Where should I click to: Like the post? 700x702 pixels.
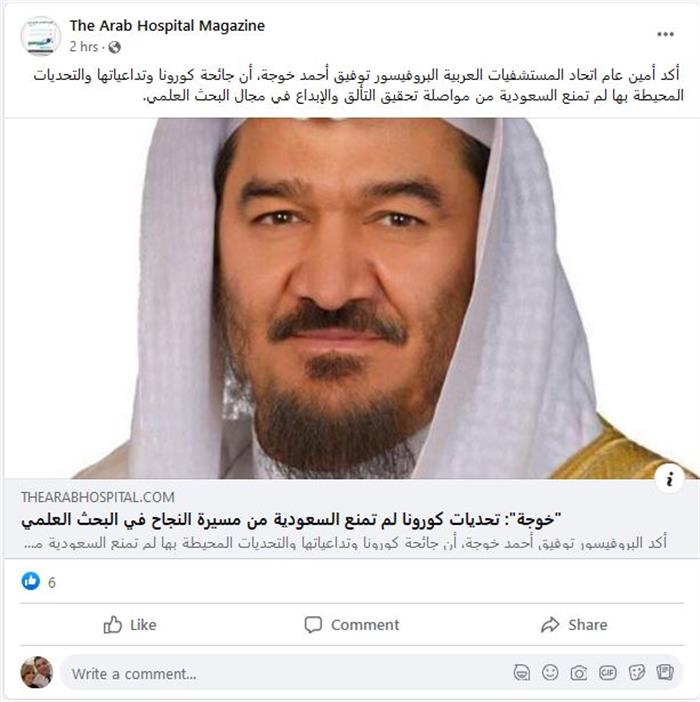coord(130,625)
